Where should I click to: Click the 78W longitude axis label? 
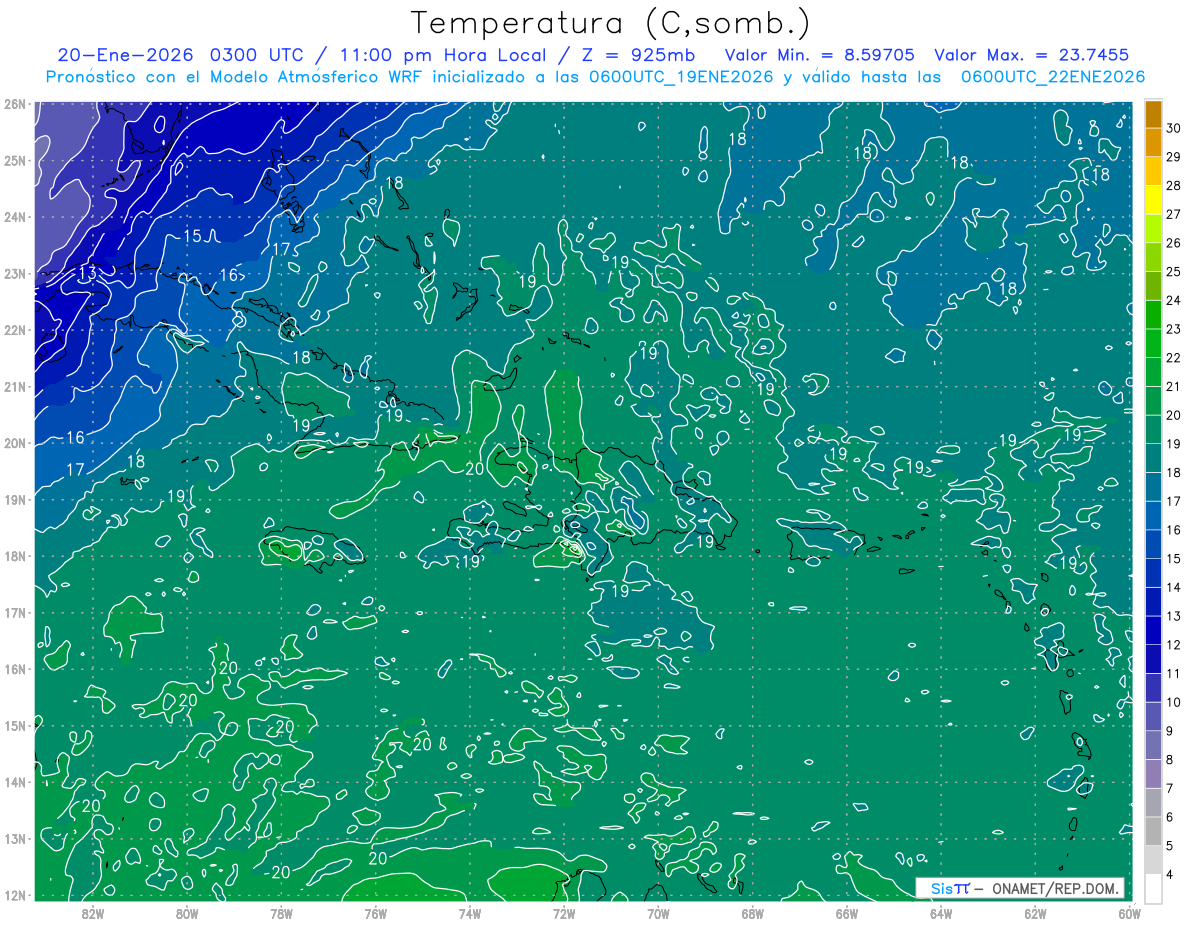281,913
